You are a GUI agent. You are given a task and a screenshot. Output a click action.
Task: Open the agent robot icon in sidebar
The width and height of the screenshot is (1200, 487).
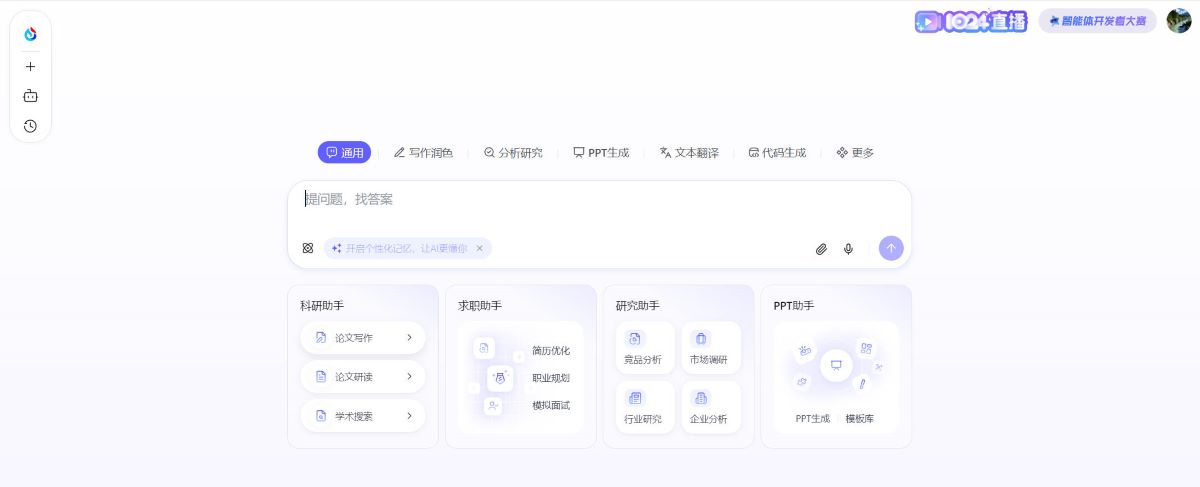[x=30, y=96]
